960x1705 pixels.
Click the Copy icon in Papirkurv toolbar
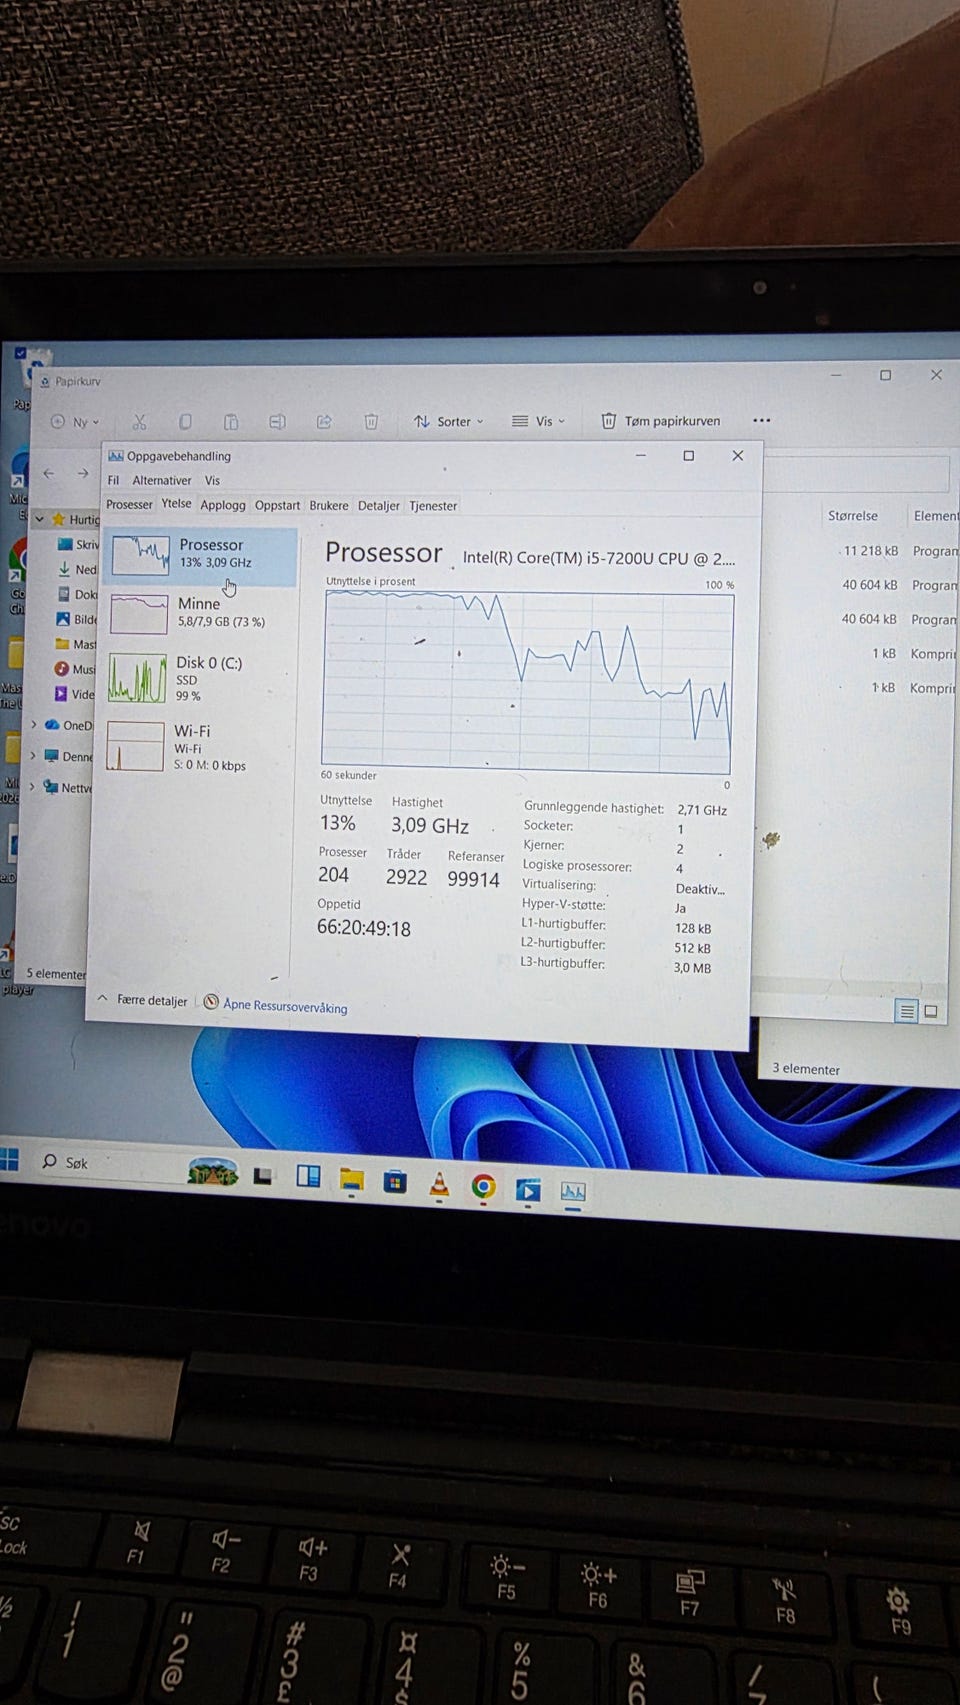[x=185, y=422]
